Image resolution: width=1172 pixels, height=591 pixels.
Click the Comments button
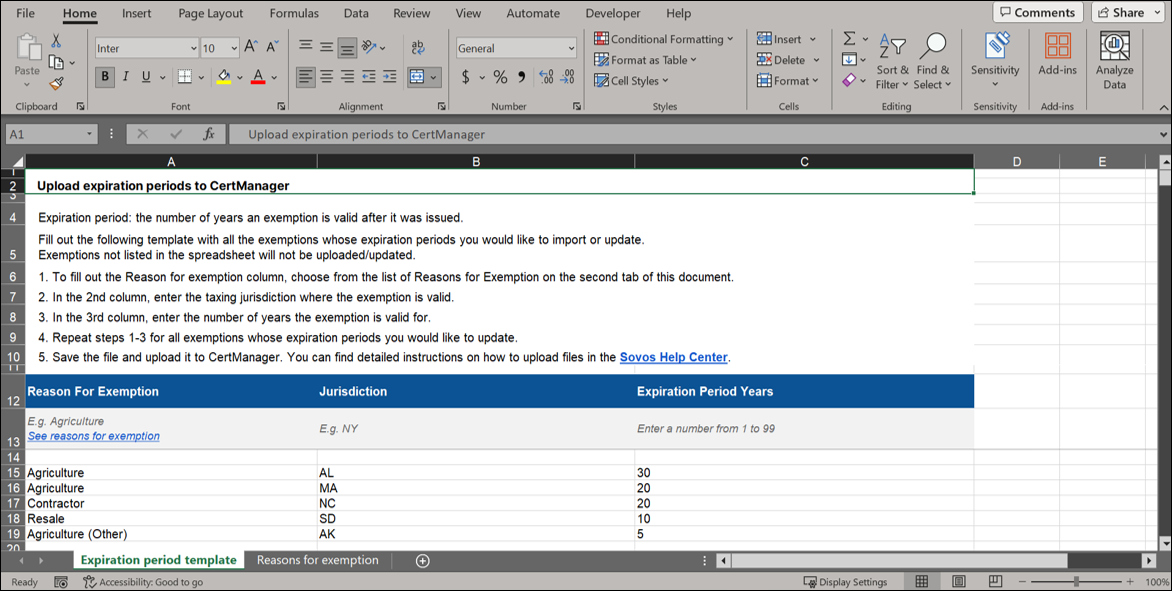coord(1037,13)
